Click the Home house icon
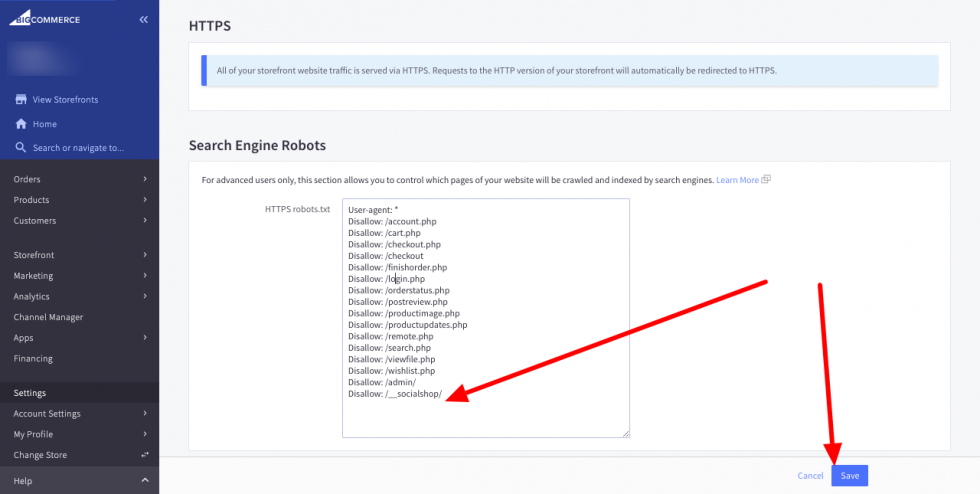 20,124
